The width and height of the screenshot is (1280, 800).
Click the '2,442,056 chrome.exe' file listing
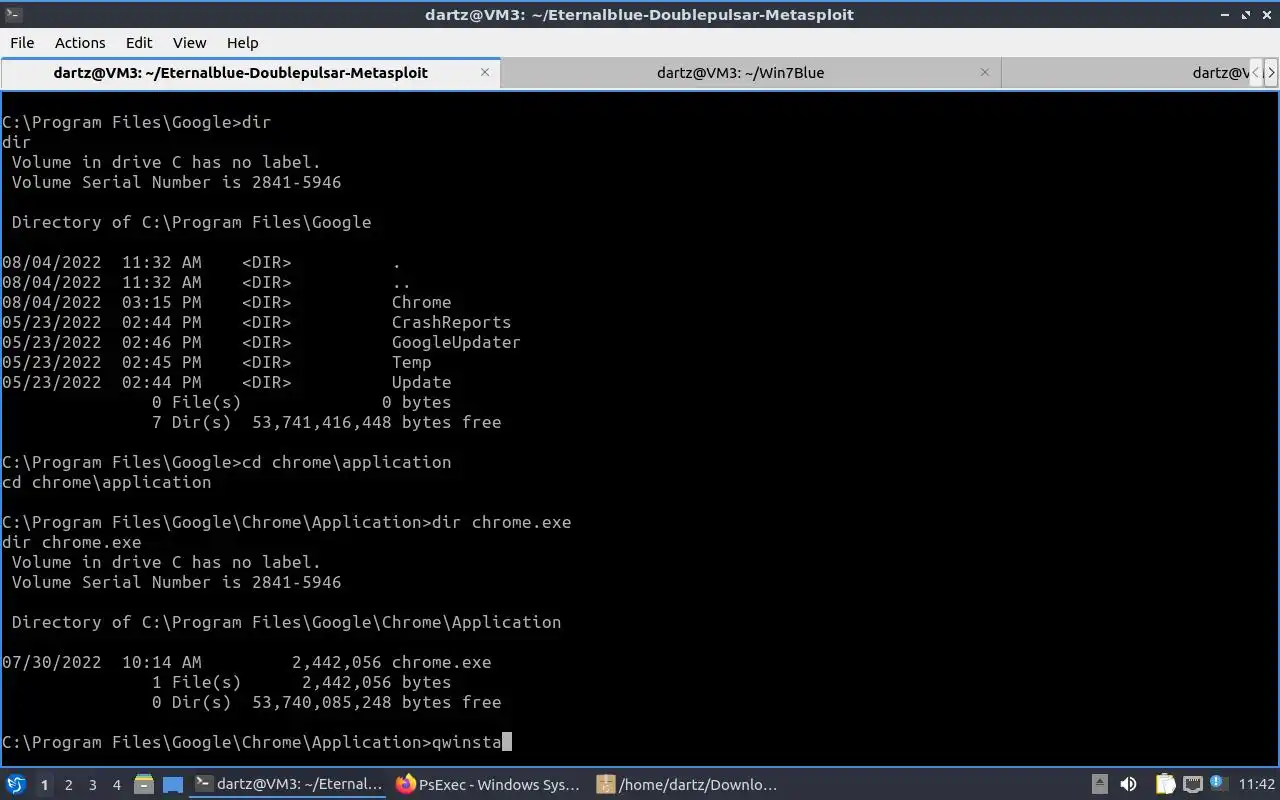391,662
